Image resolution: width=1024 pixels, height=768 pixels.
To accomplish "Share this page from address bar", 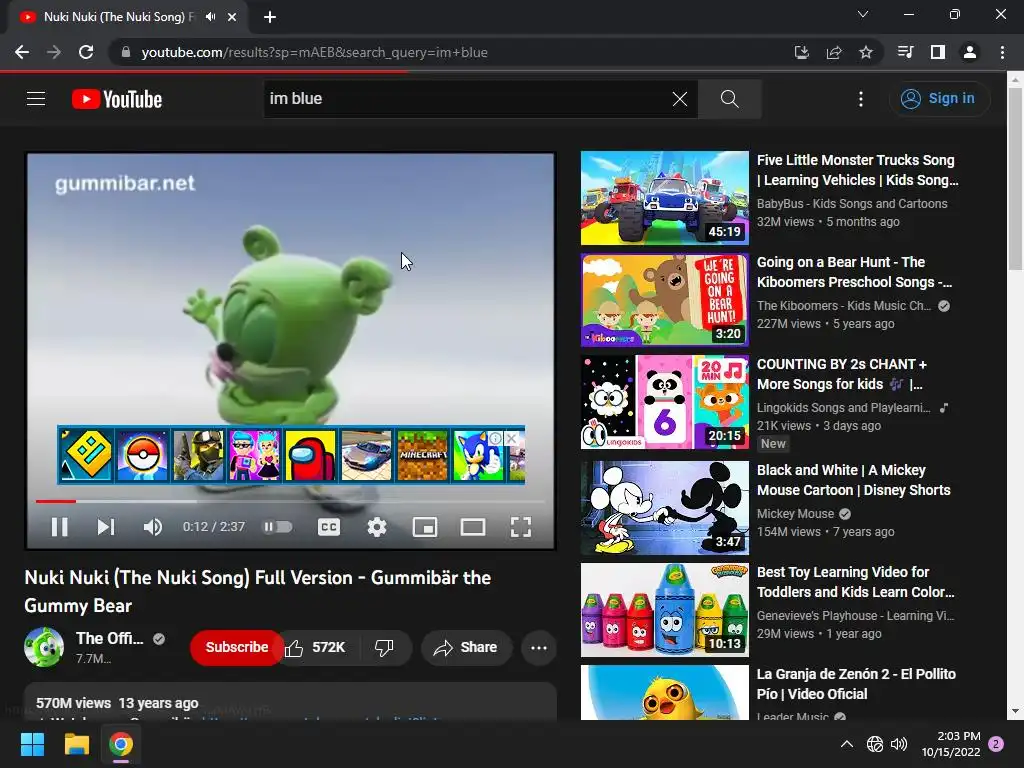I will (834, 52).
